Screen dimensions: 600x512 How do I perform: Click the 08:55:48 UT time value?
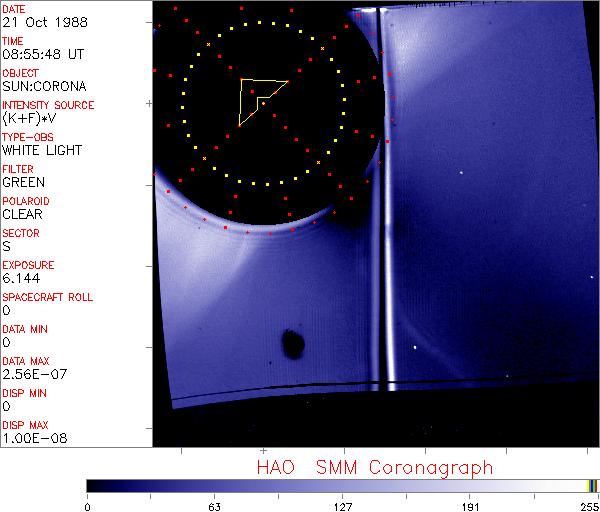click(x=41, y=54)
